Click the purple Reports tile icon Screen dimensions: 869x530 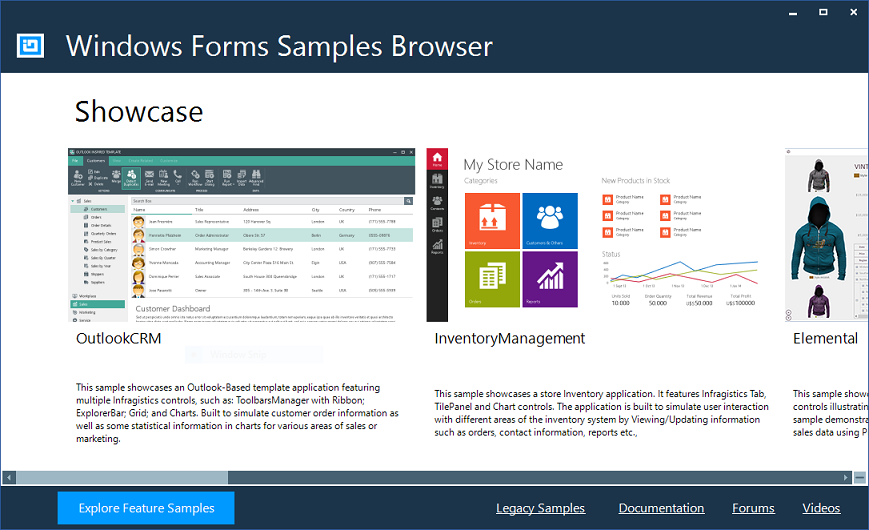point(550,279)
